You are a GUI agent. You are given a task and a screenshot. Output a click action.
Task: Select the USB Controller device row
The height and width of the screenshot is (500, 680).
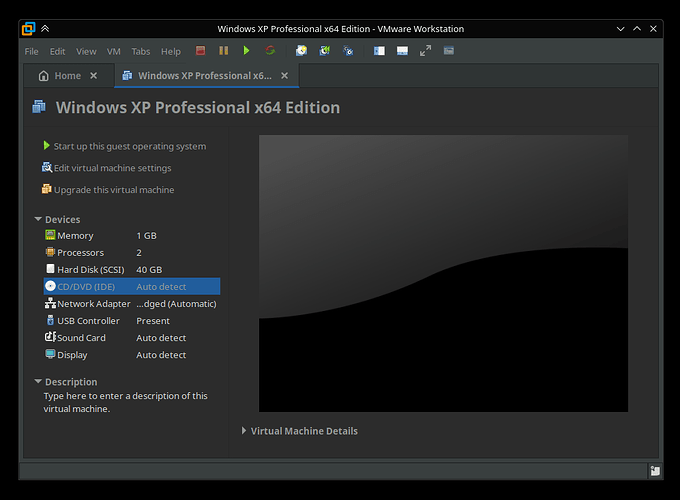pyautogui.click(x=132, y=320)
